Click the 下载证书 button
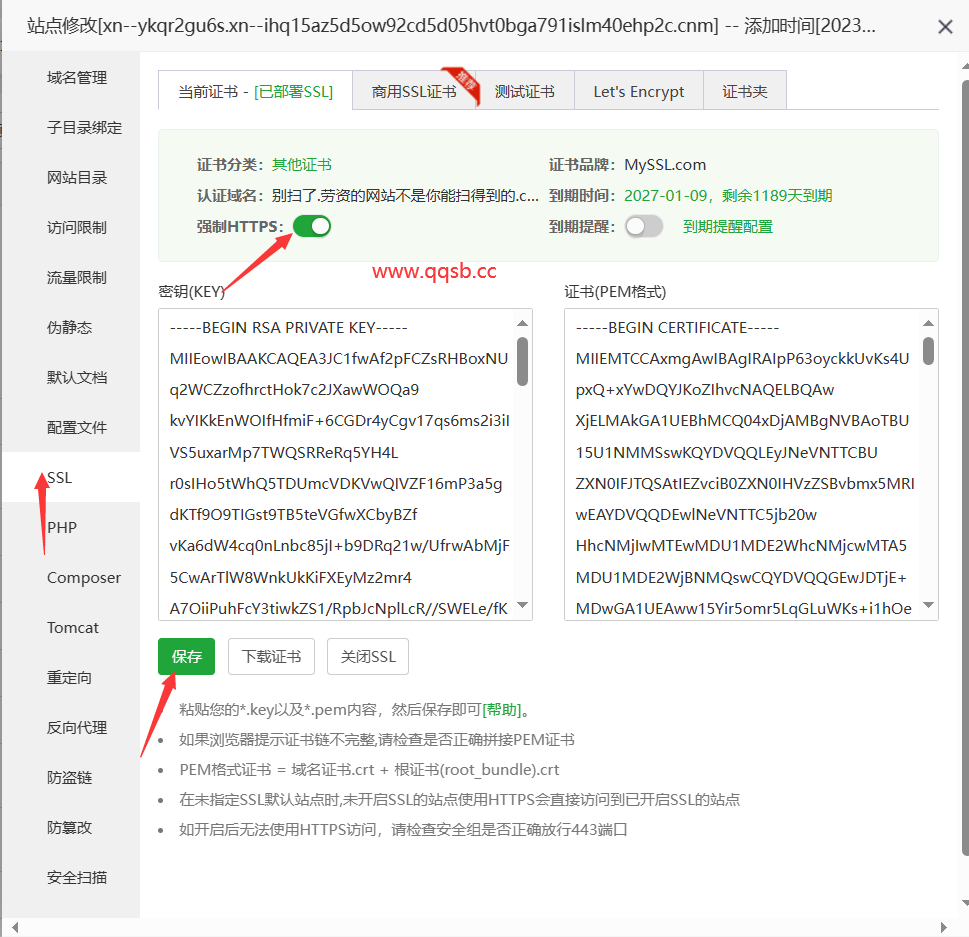Image resolution: width=969 pixels, height=937 pixels. click(x=271, y=657)
